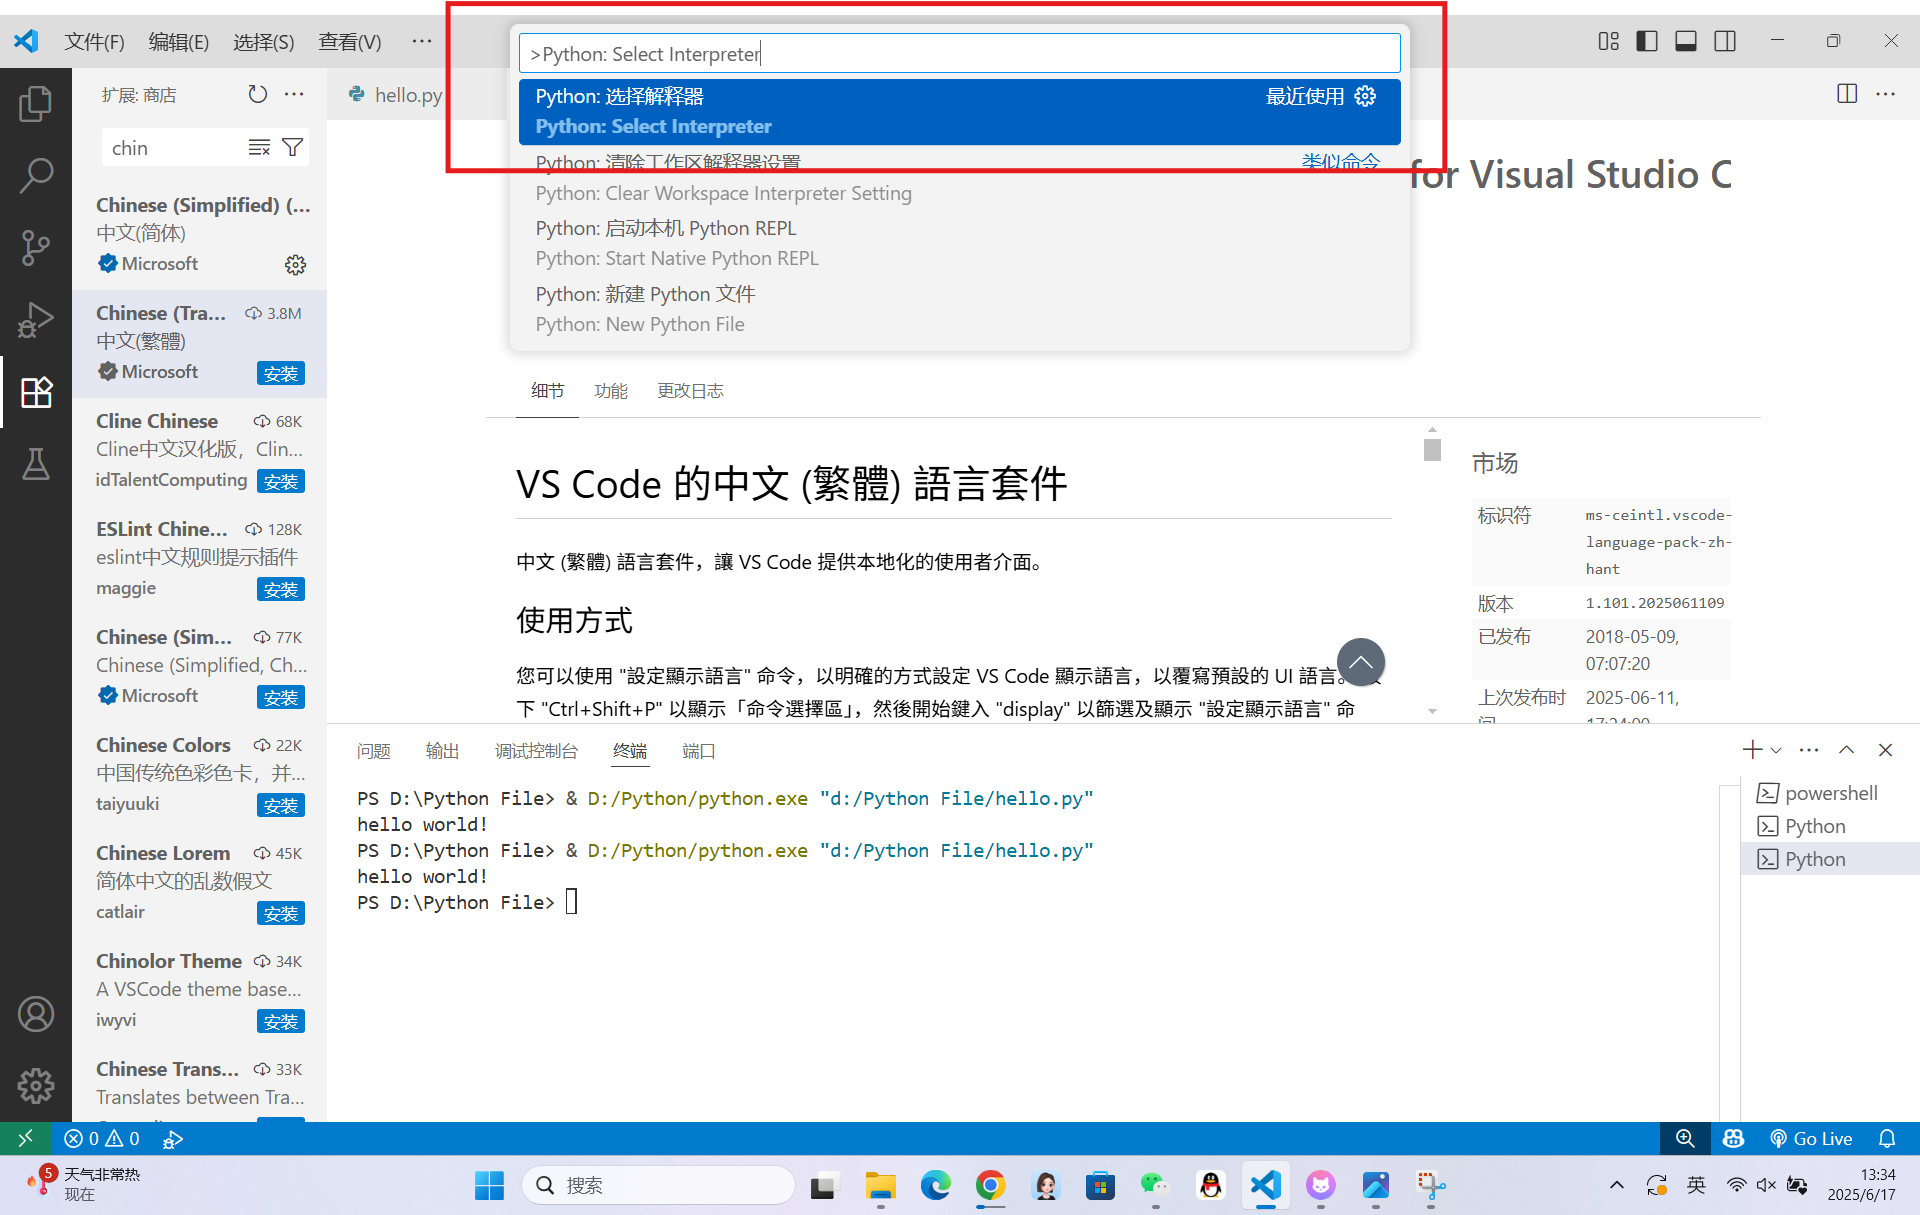The image size is (1920, 1215).
Task: Switch to 问题 panel tab
Action: pos(374,751)
